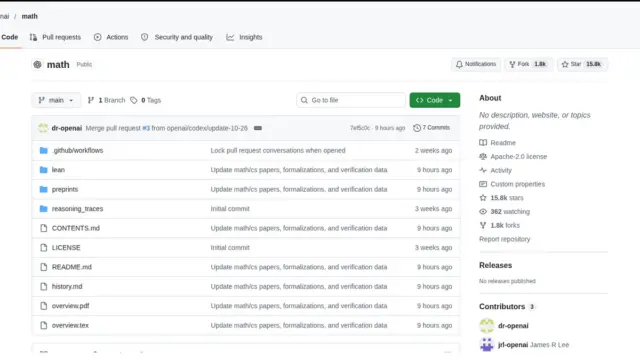
Task: Click the tag icon beside 0 Tags
Action: (133, 100)
